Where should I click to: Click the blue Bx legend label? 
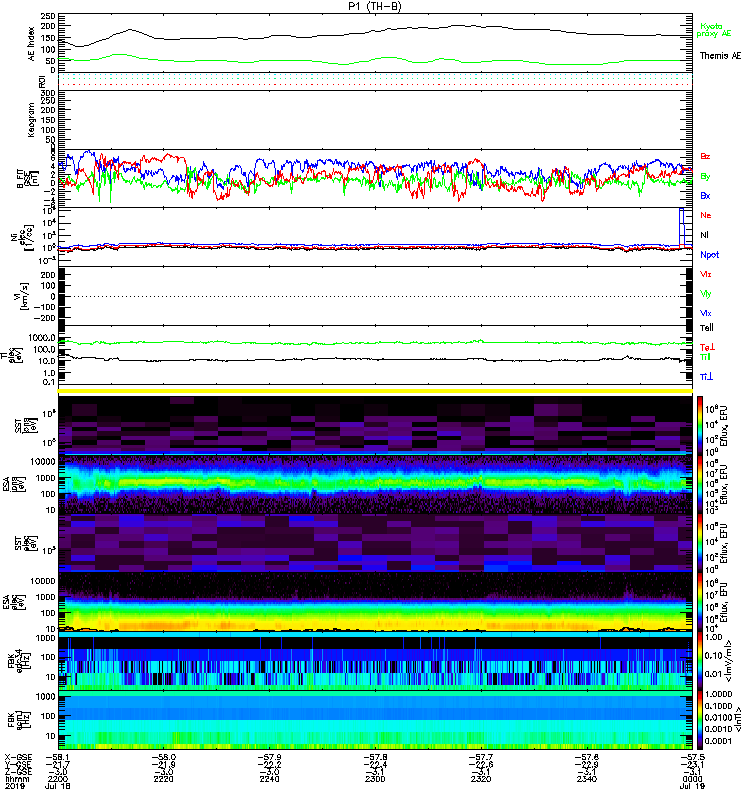(x=705, y=195)
